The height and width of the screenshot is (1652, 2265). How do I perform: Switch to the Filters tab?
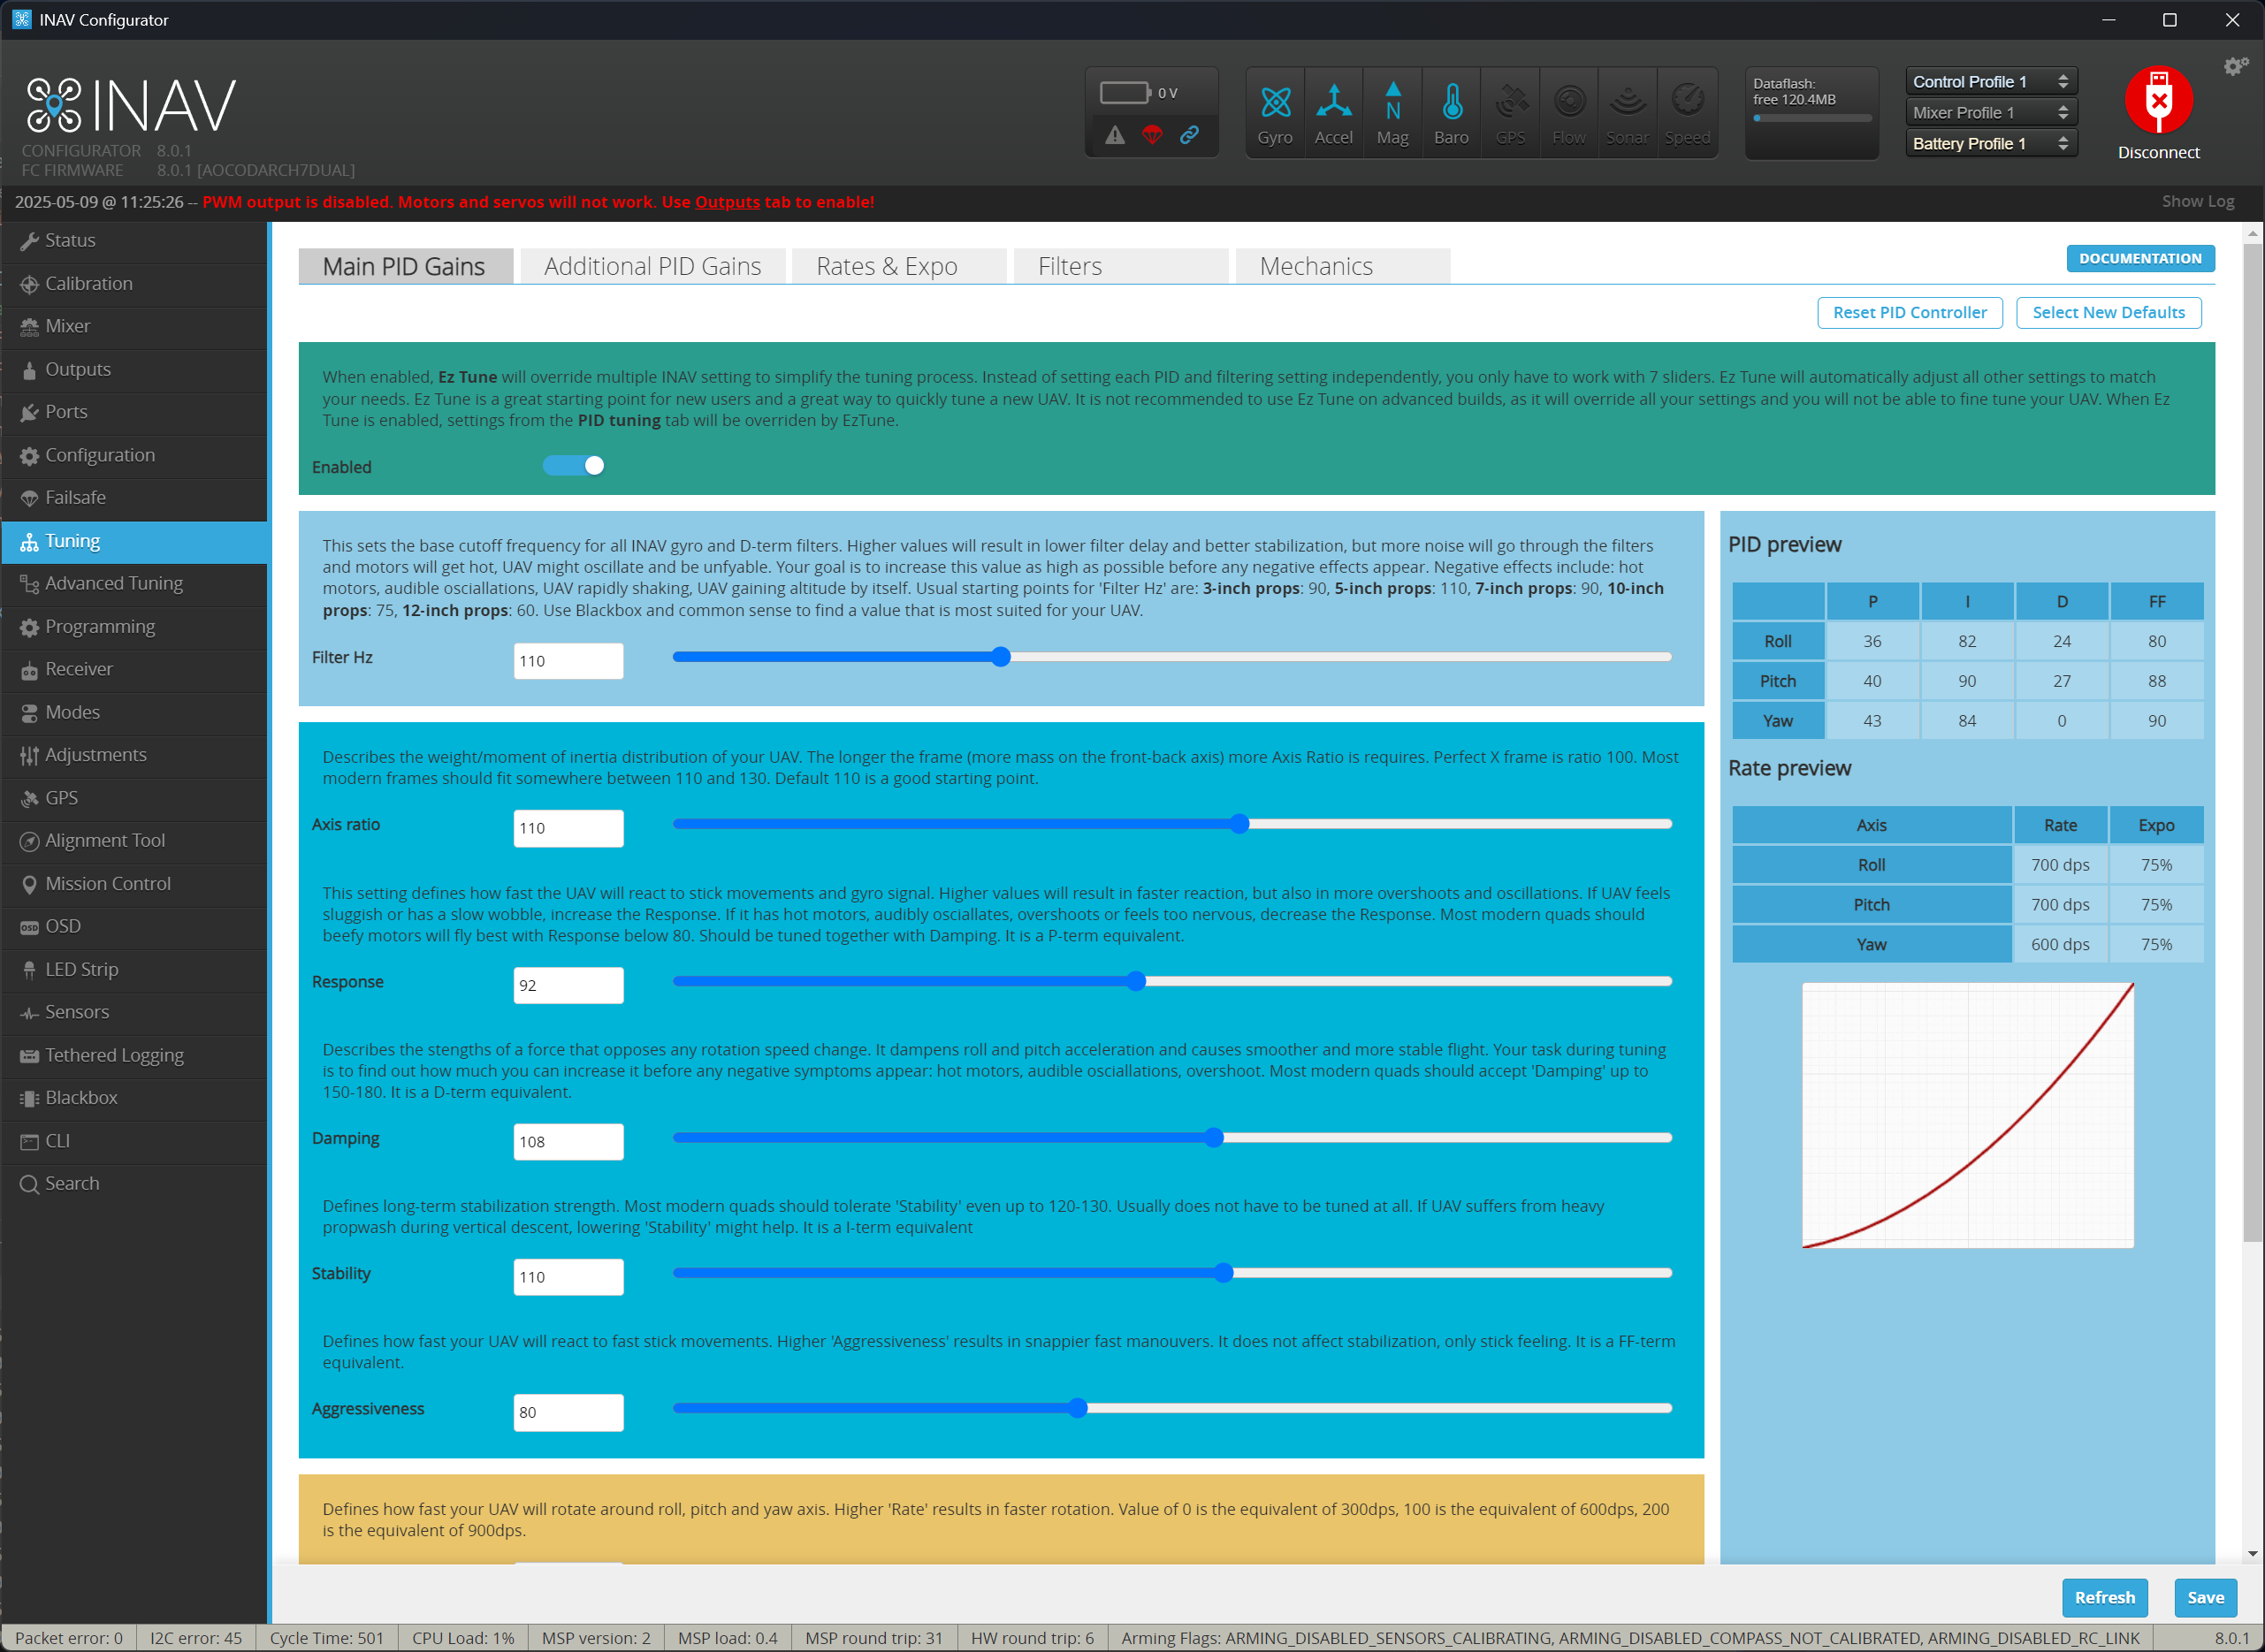(x=1121, y=267)
